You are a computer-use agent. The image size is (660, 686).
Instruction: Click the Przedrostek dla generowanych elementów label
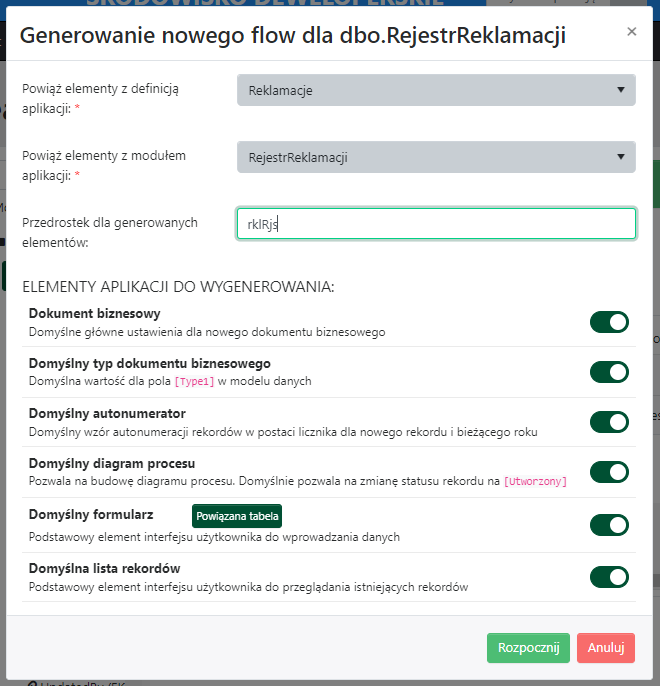(110, 232)
